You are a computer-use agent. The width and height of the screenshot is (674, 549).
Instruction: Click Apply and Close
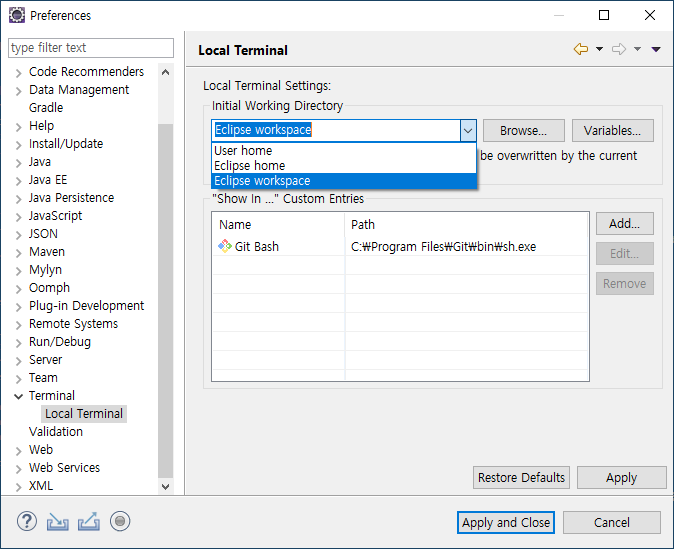(506, 522)
